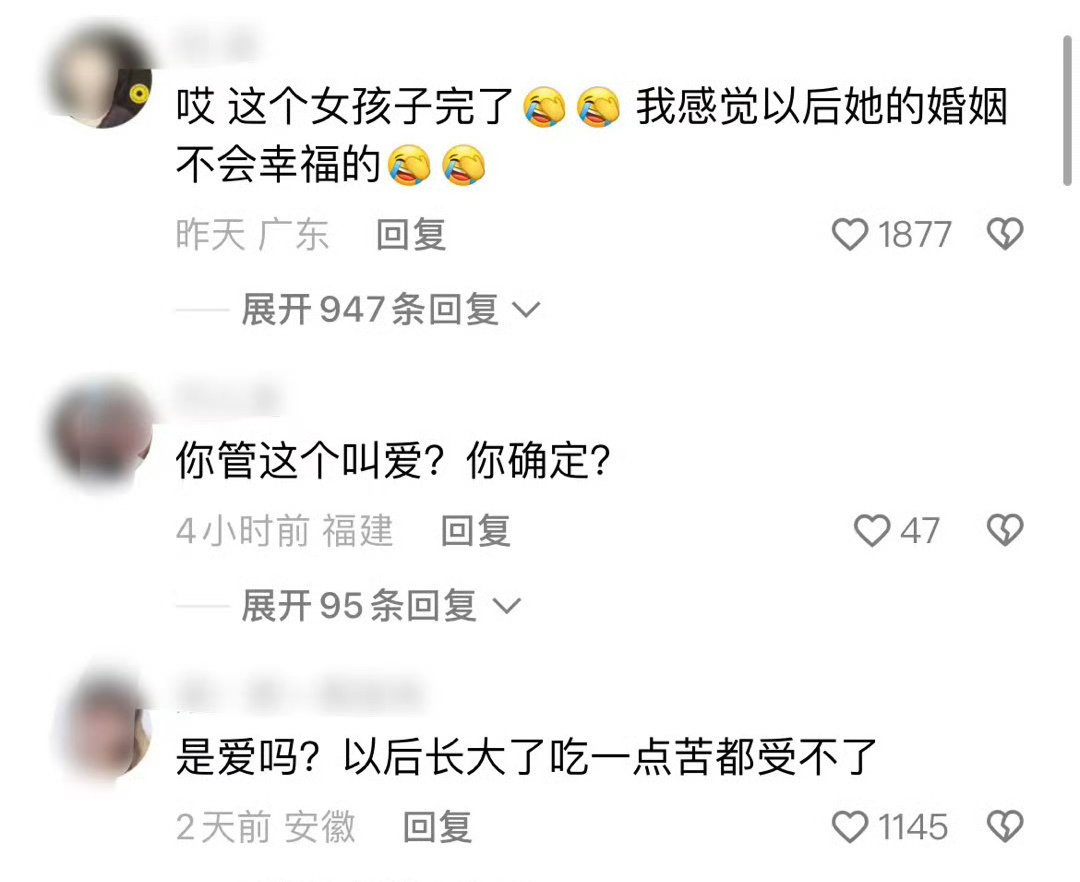Dislike the comment from 广东
Image resolution: width=1080 pixels, height=882 pixels.
(1006, 234)
